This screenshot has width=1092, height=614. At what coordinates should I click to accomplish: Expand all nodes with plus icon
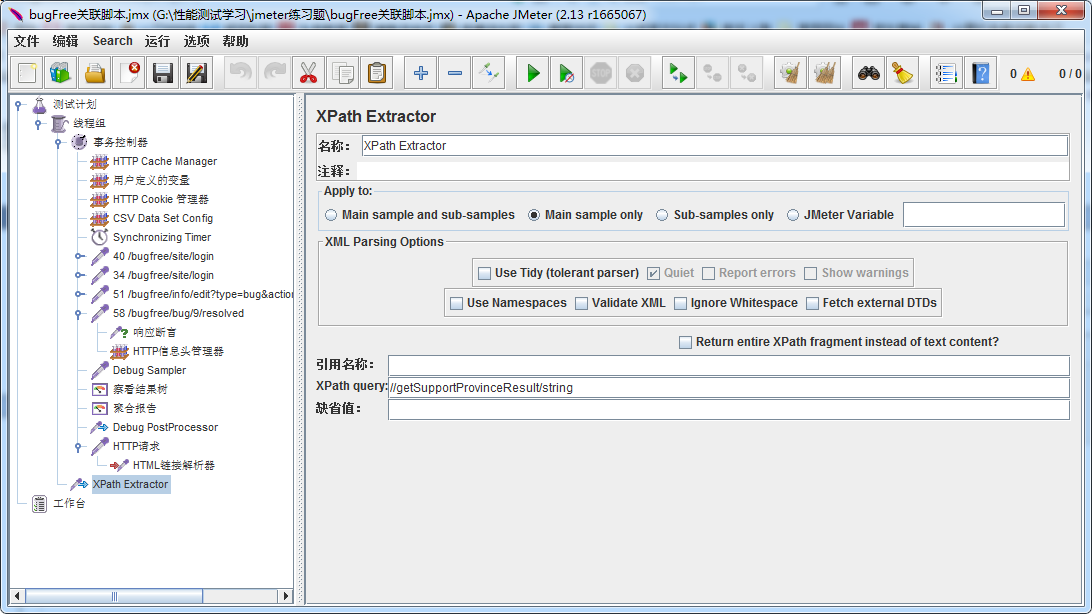coord(421,73)
